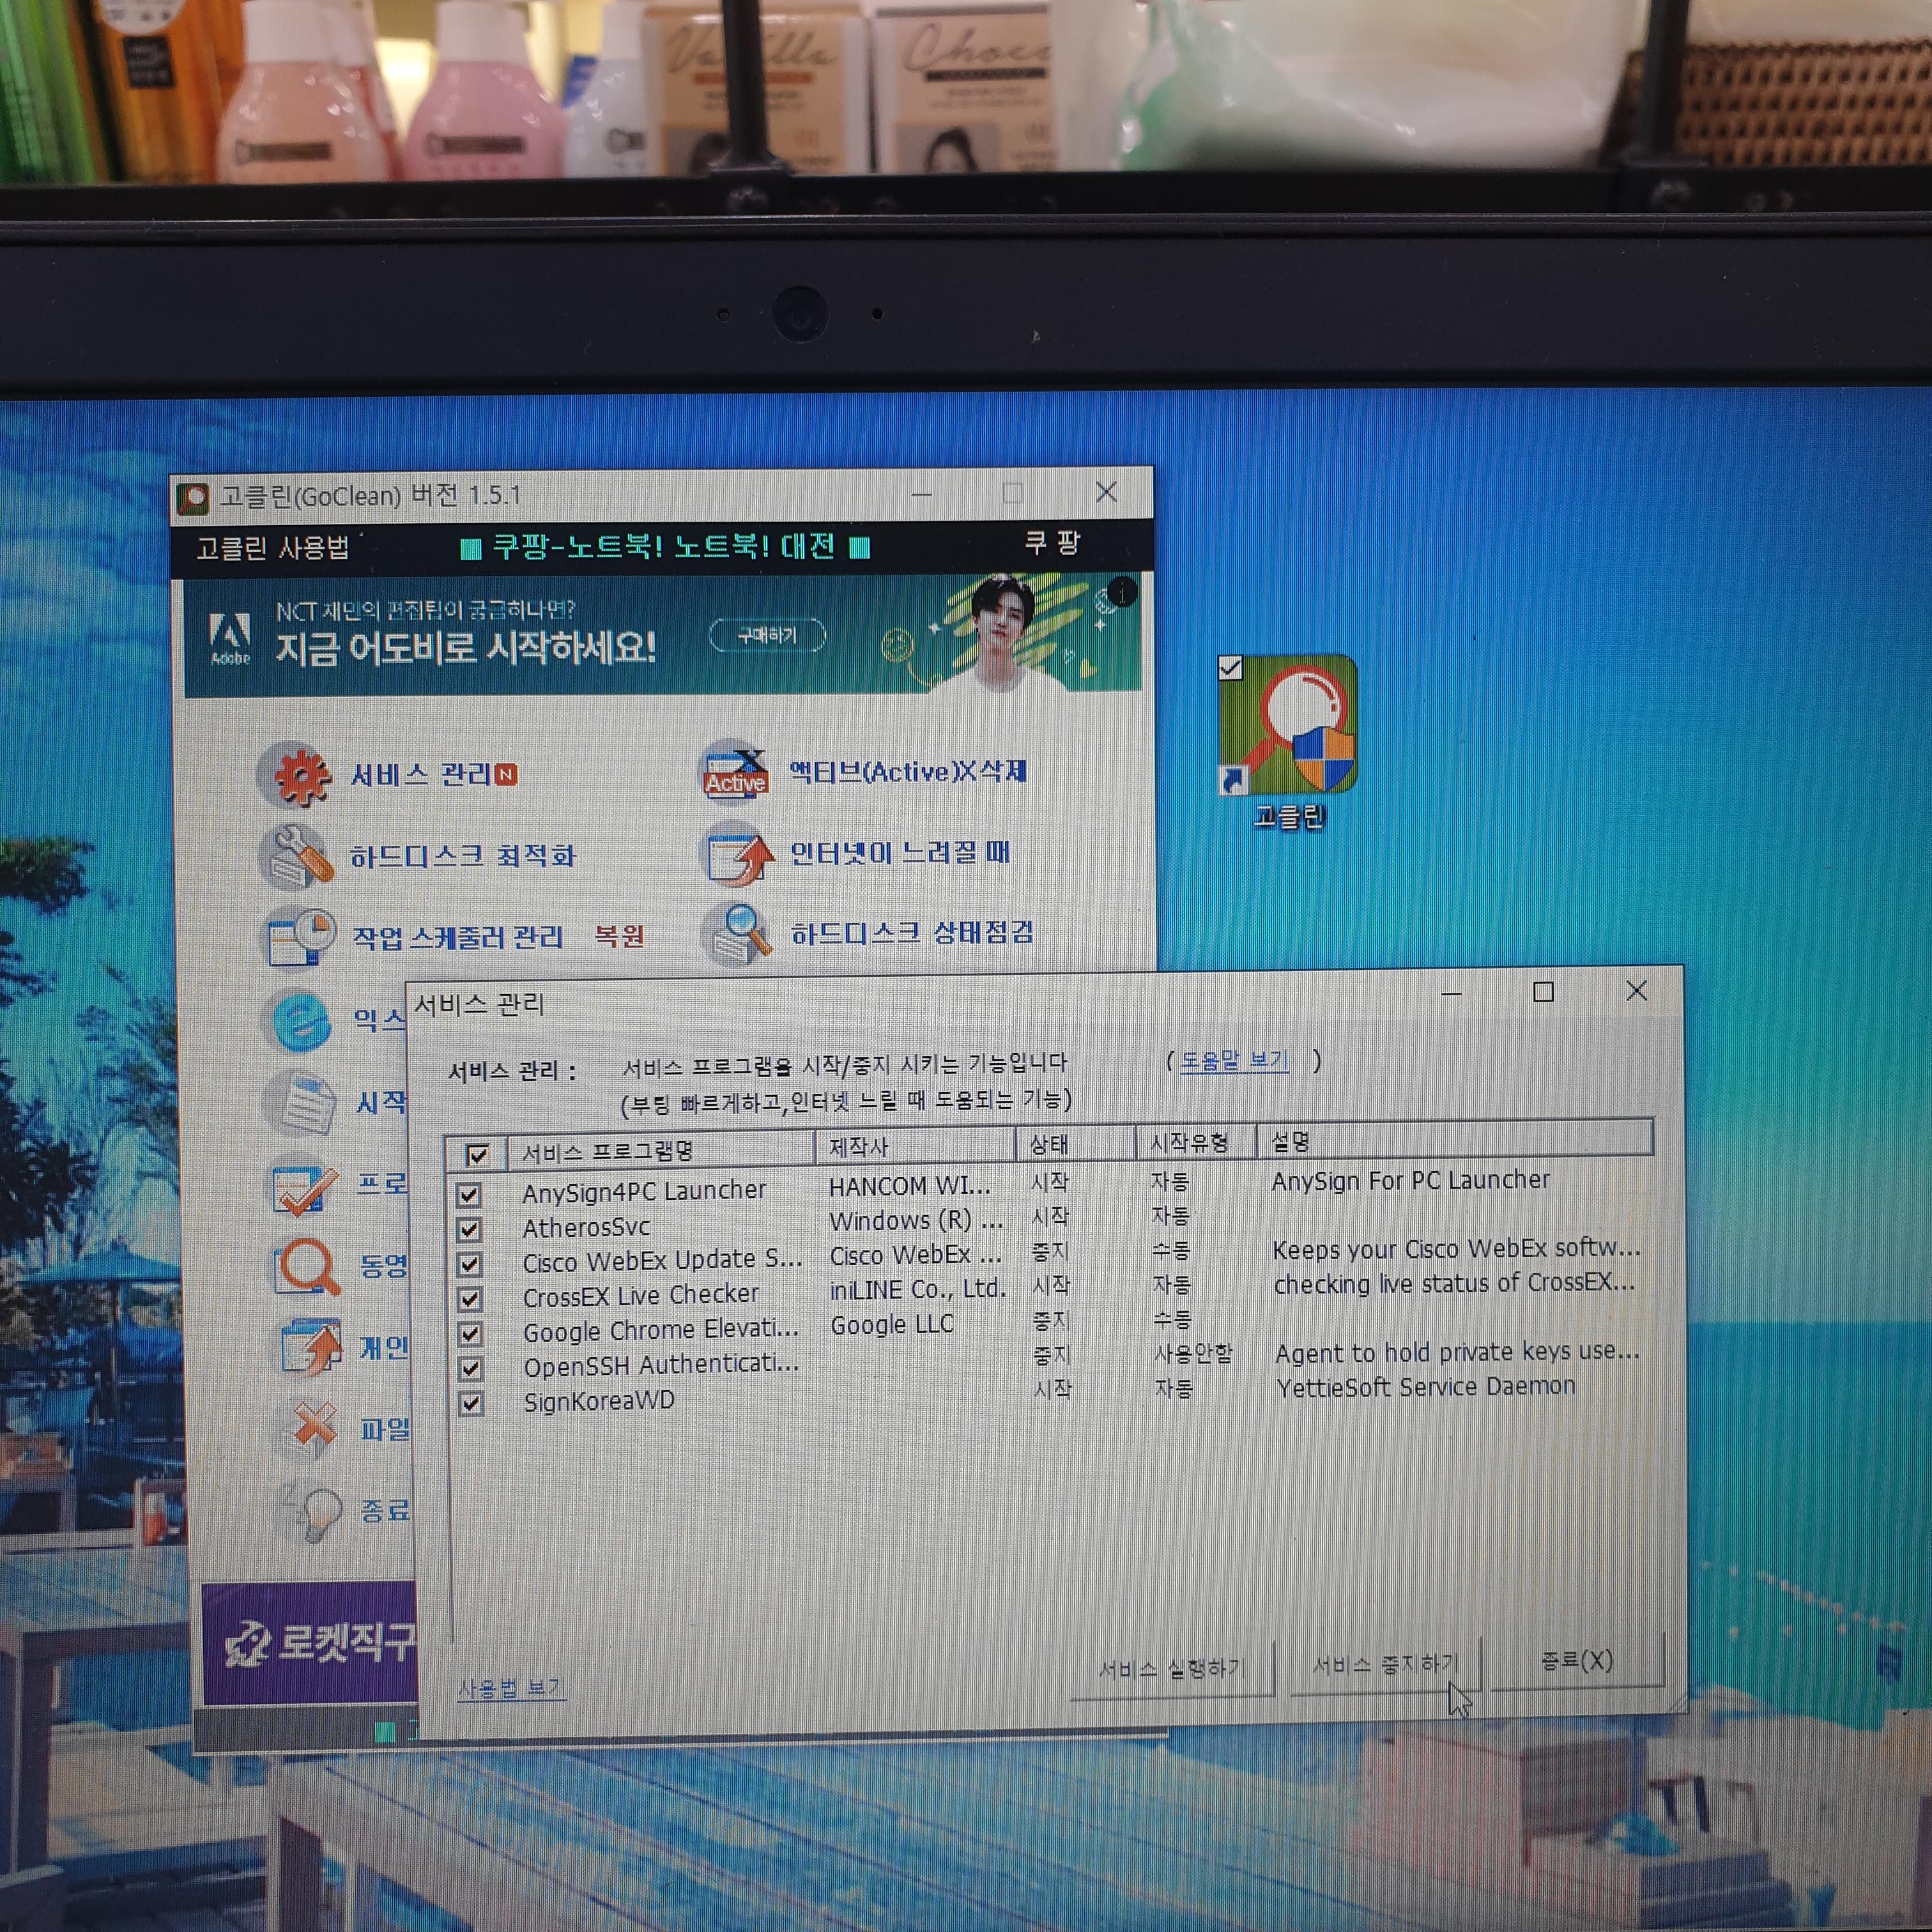
Task: Click the 구매하기 button in Adobe banner
Action: [767, 635]
